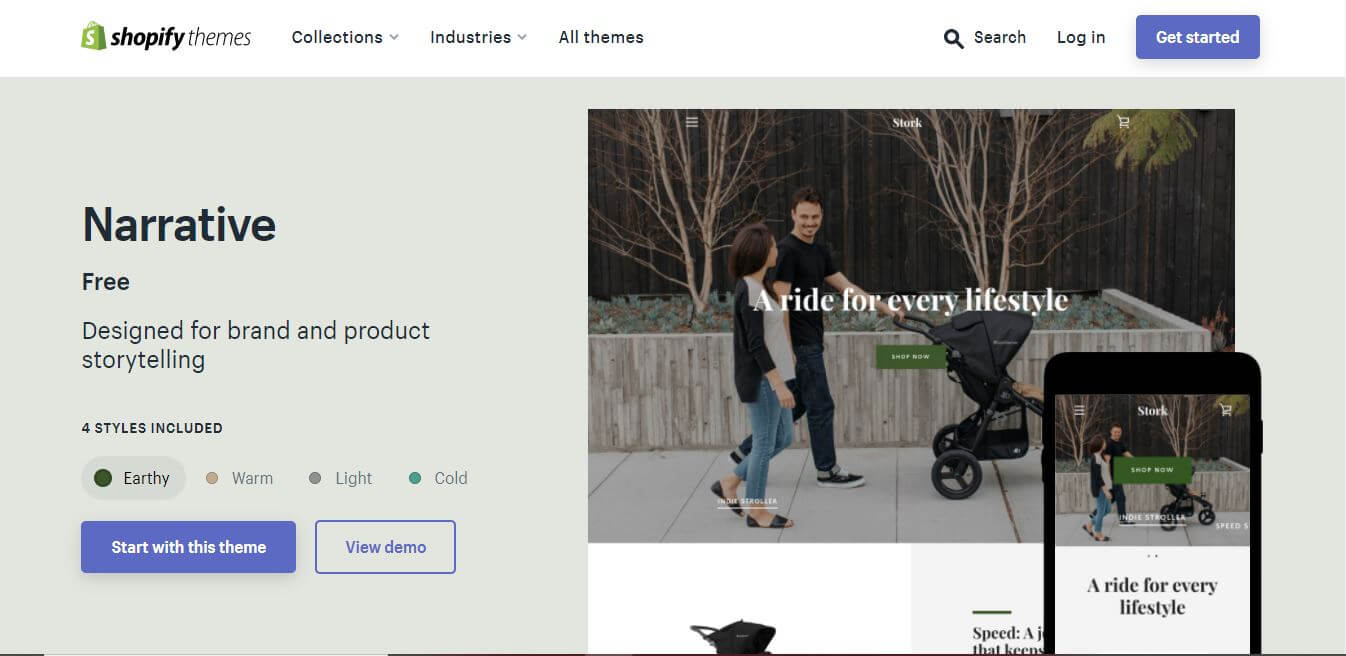Select the Warm style option

coord(240,478)
